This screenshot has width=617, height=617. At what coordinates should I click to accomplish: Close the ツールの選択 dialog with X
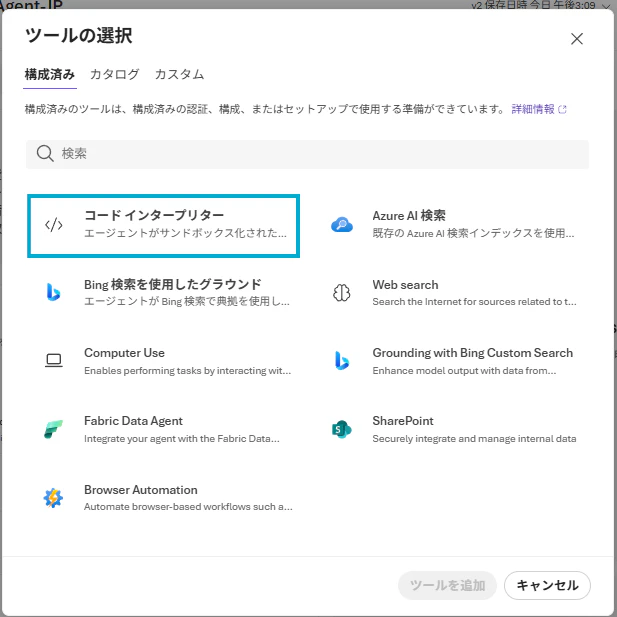(577, 39)
